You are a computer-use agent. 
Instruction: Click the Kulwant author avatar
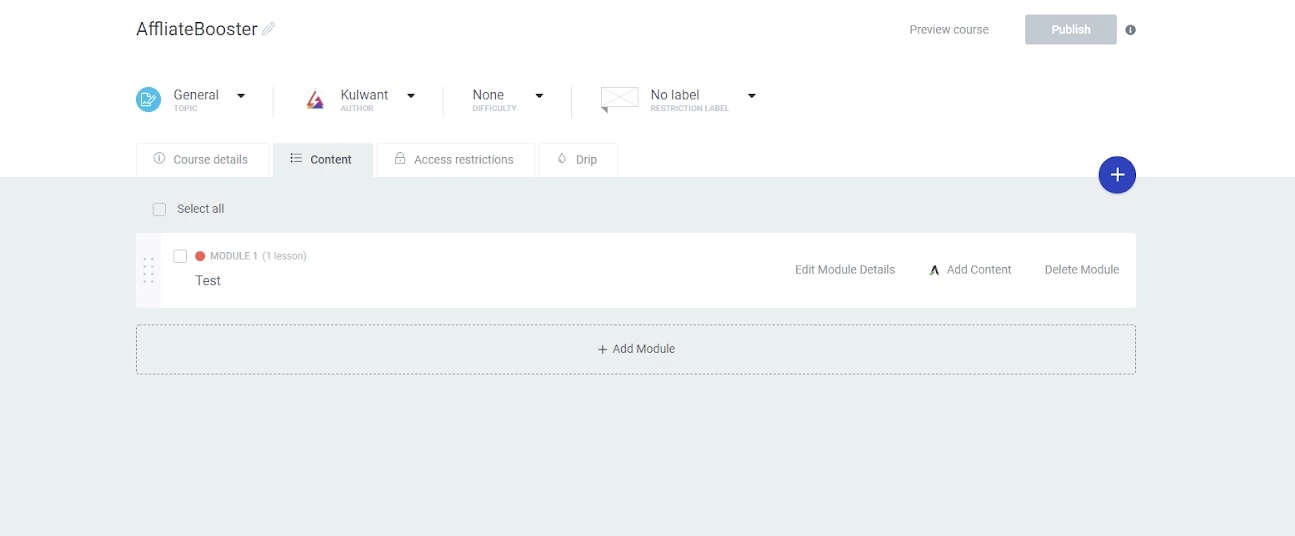coord(315,99)
